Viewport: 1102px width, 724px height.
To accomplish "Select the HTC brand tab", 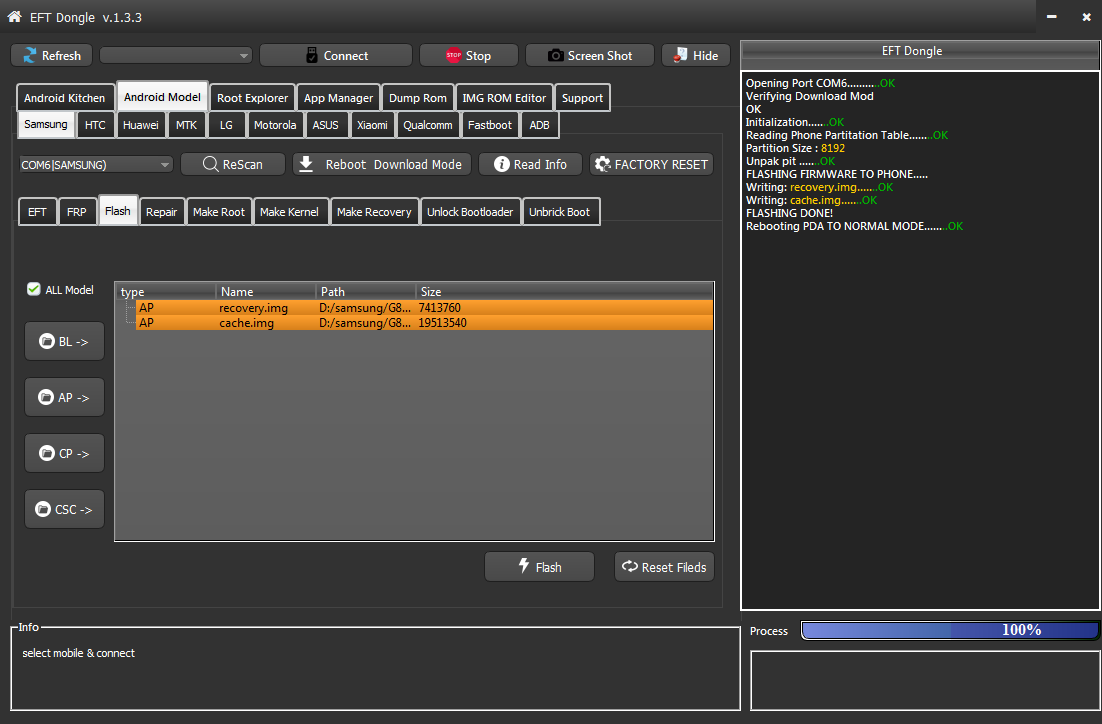I will coord(96,125).
